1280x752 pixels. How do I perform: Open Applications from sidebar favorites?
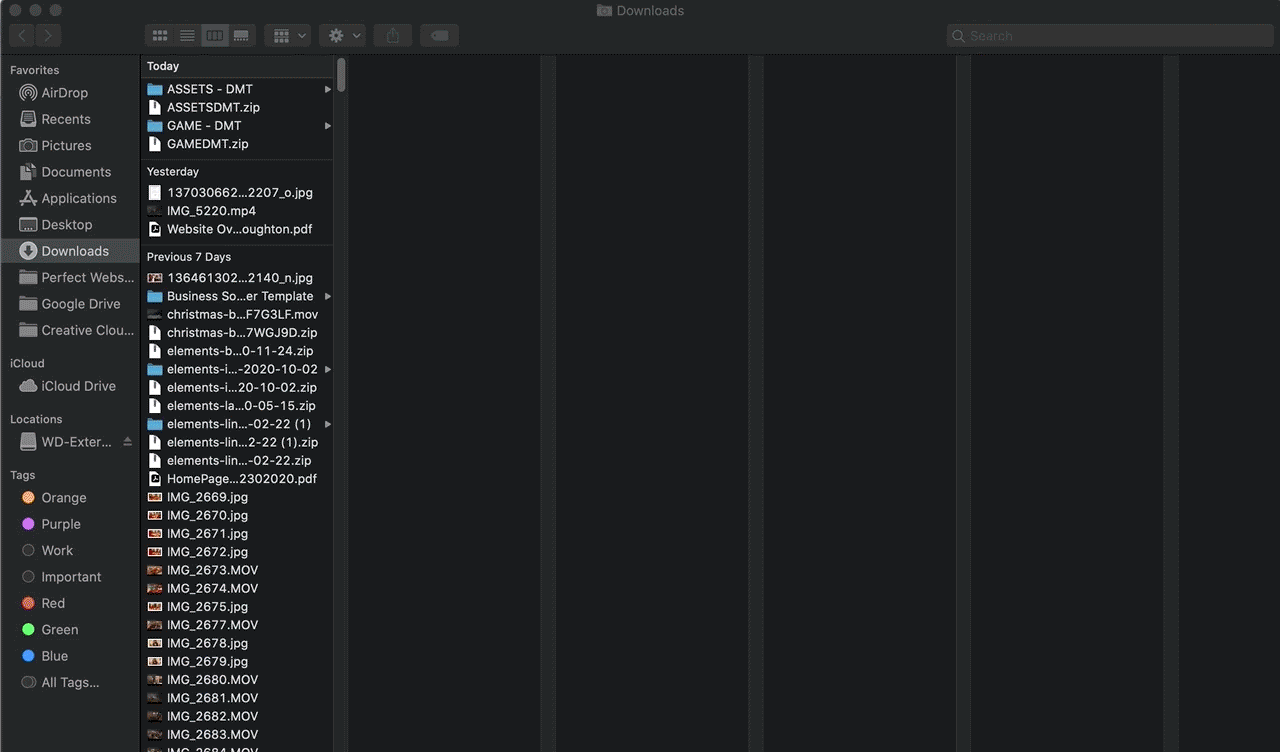tap(78, 198)
